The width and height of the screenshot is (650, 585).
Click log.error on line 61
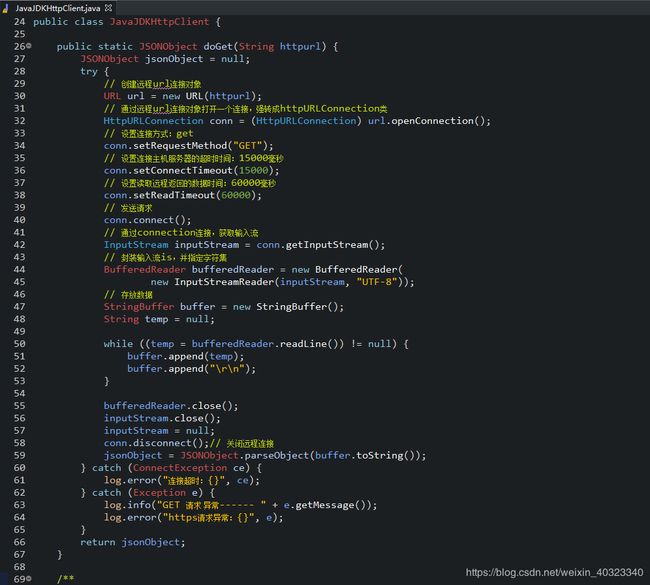[x=130, y=481]
